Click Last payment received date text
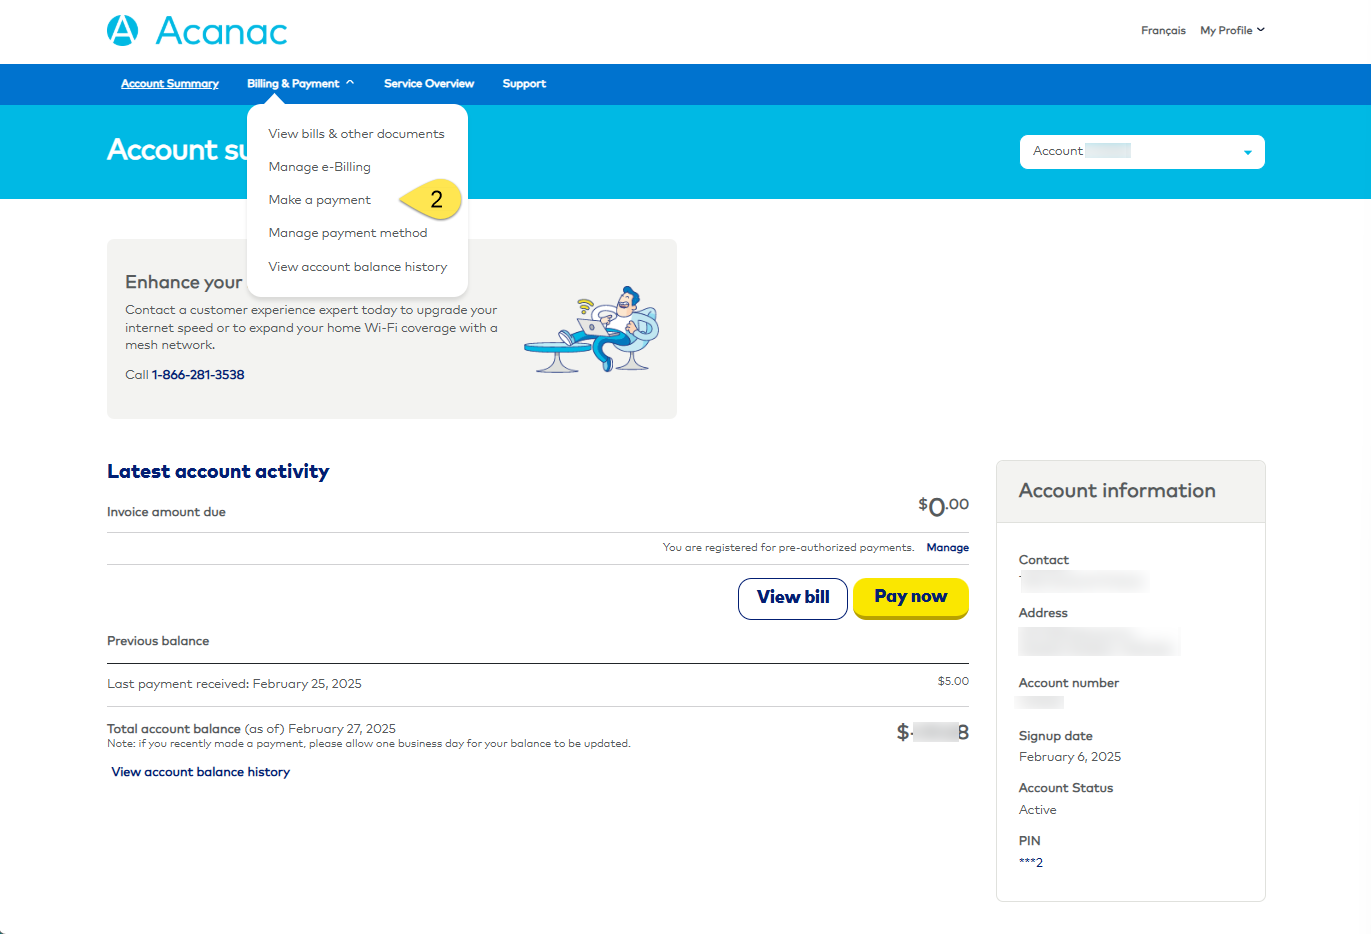 [234, 684]
